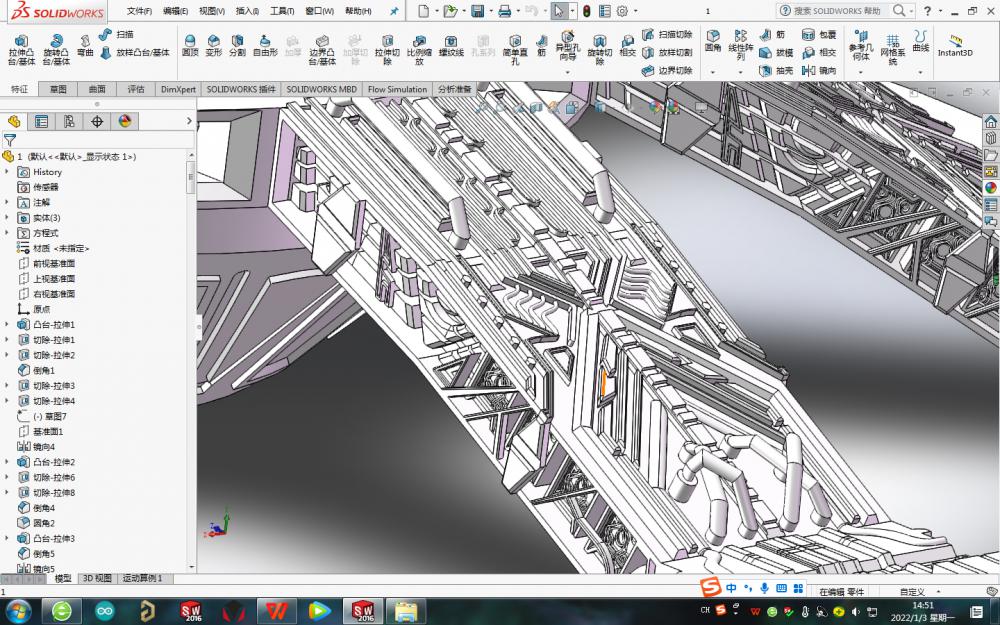1000x625 pixels.
Task: Open the 文件(F) menu
Action: tap(139, 11)
